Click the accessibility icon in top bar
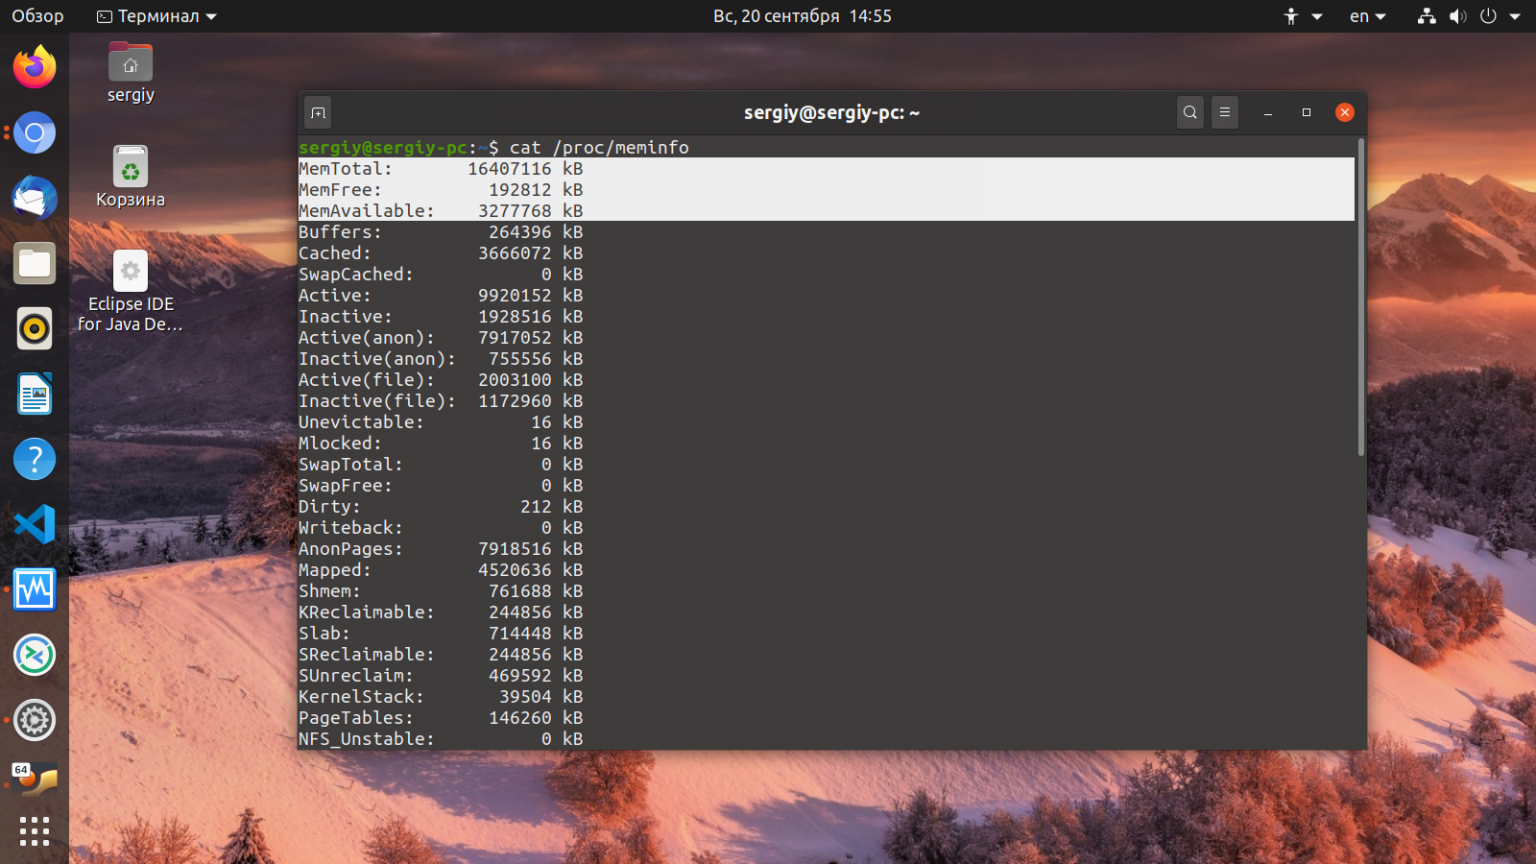The width and height of the screenshot is (1536, 864). 1291,16
